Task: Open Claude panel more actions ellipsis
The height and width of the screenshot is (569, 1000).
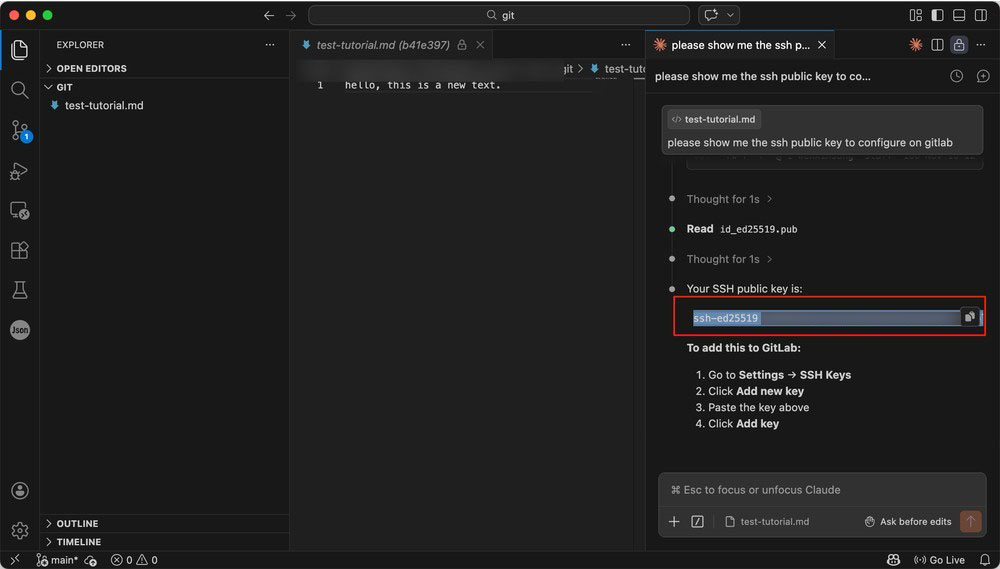Action: pos(981,45)
